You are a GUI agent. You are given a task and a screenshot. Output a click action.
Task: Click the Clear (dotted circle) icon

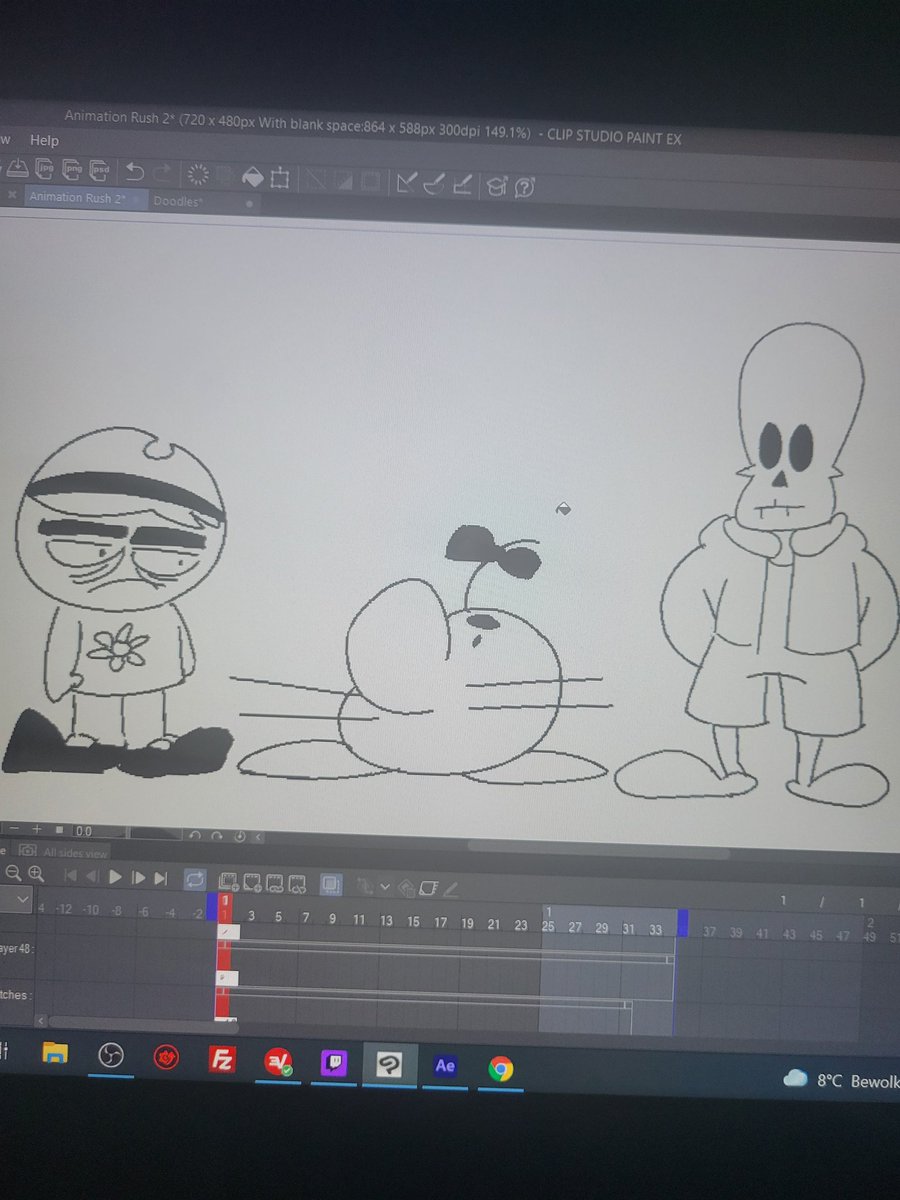pyautogui.click(x=198, y=175)
